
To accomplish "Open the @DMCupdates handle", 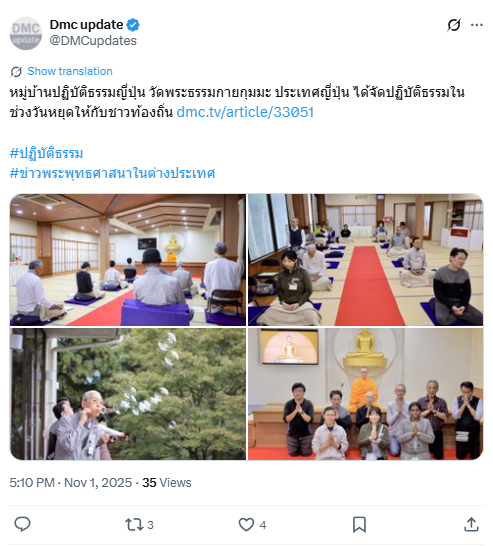I will point(93,41).
